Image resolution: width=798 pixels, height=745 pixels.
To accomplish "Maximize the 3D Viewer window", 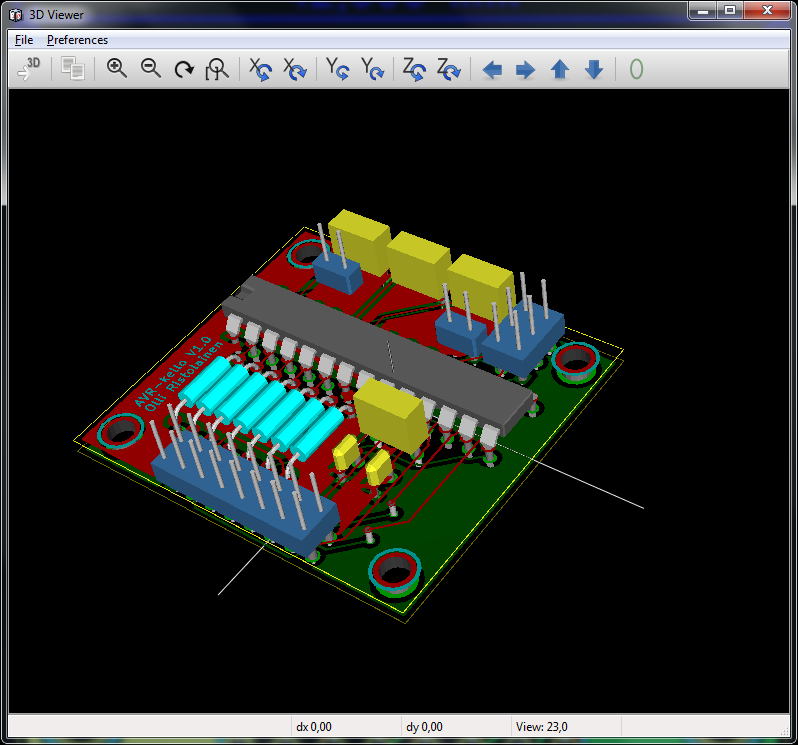I will coord(731,10).
